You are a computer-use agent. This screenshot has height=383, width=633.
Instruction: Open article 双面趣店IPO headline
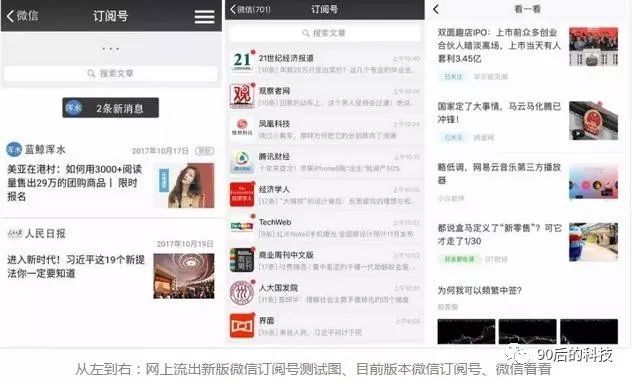pos(499,45)
